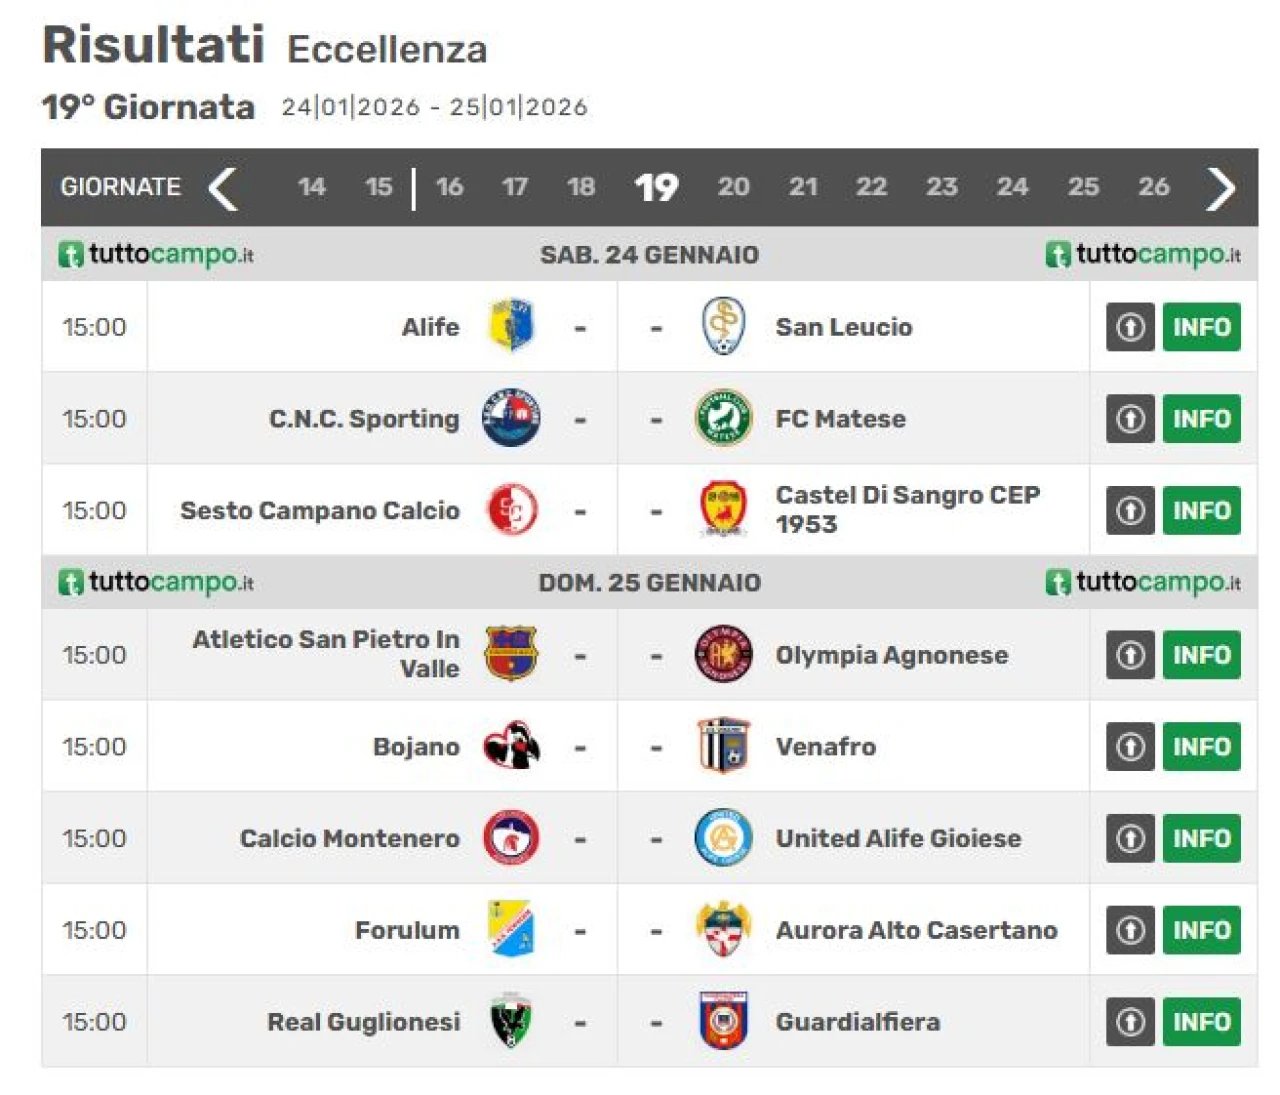The height and width of the screenshot is (1095, 1280).
Task: Click the FC Matese team logo
Action: tap(723, 418)
